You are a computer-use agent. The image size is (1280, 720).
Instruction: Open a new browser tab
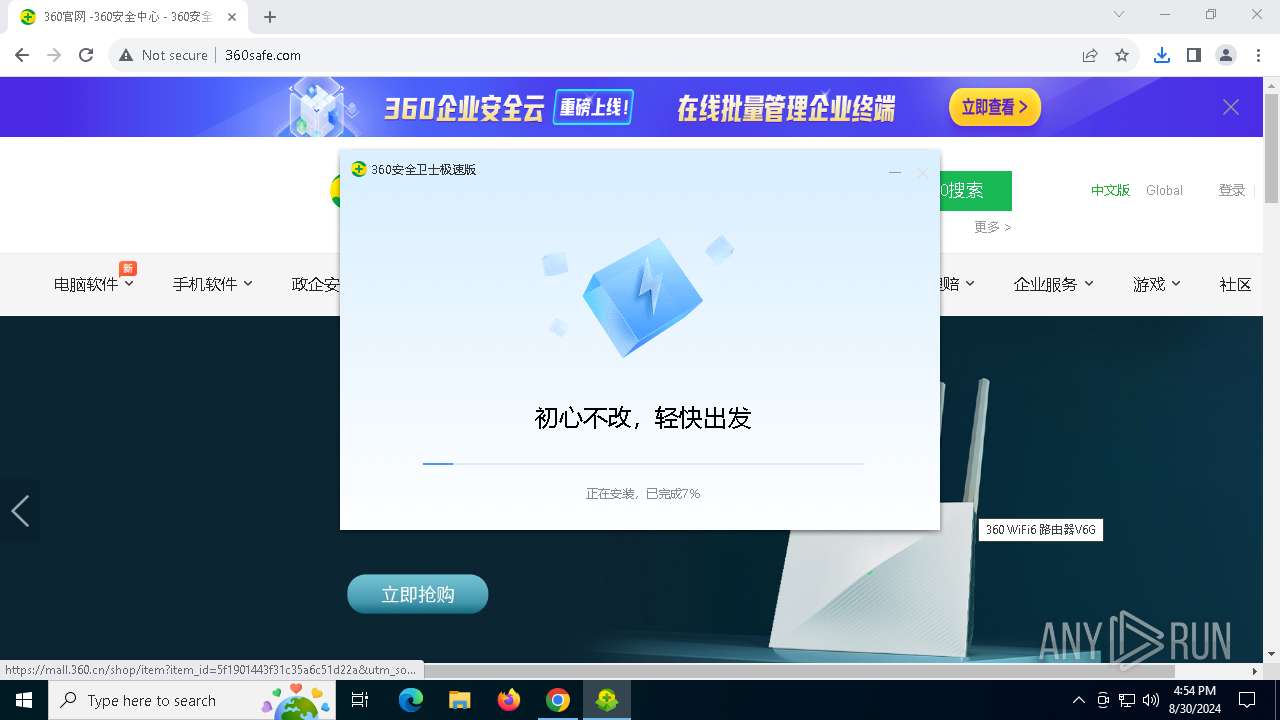270,16
